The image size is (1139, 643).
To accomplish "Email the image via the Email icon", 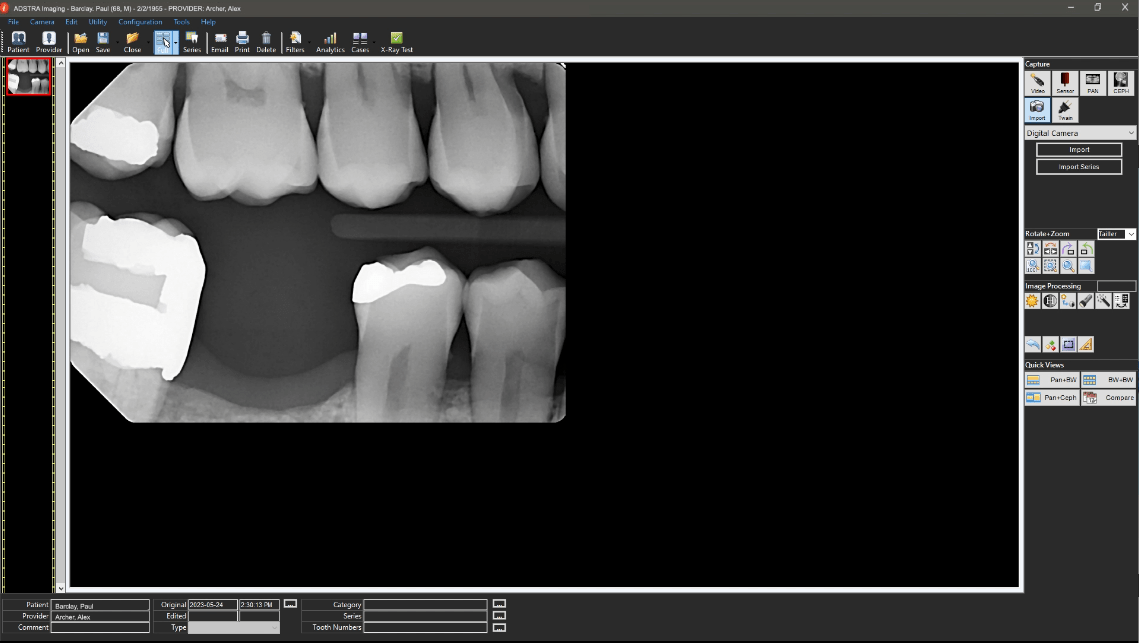I will [219, 42].
